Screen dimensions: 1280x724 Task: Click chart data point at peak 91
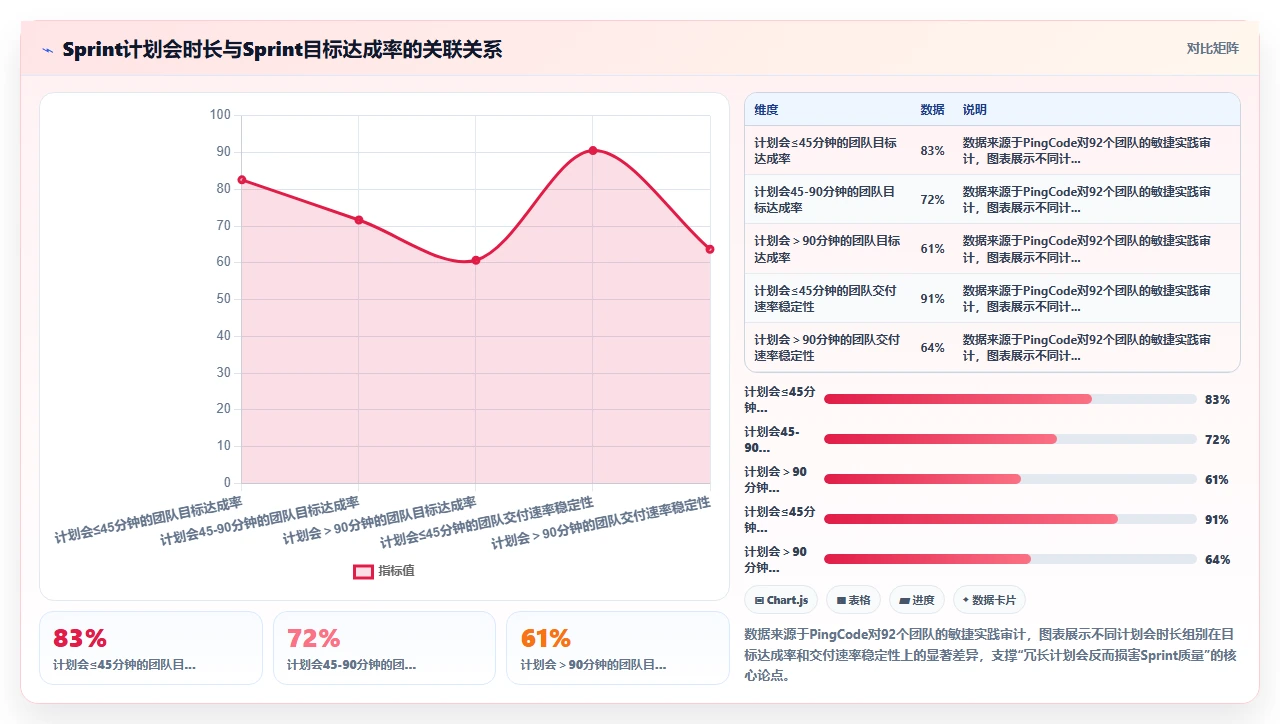(593, 150)
